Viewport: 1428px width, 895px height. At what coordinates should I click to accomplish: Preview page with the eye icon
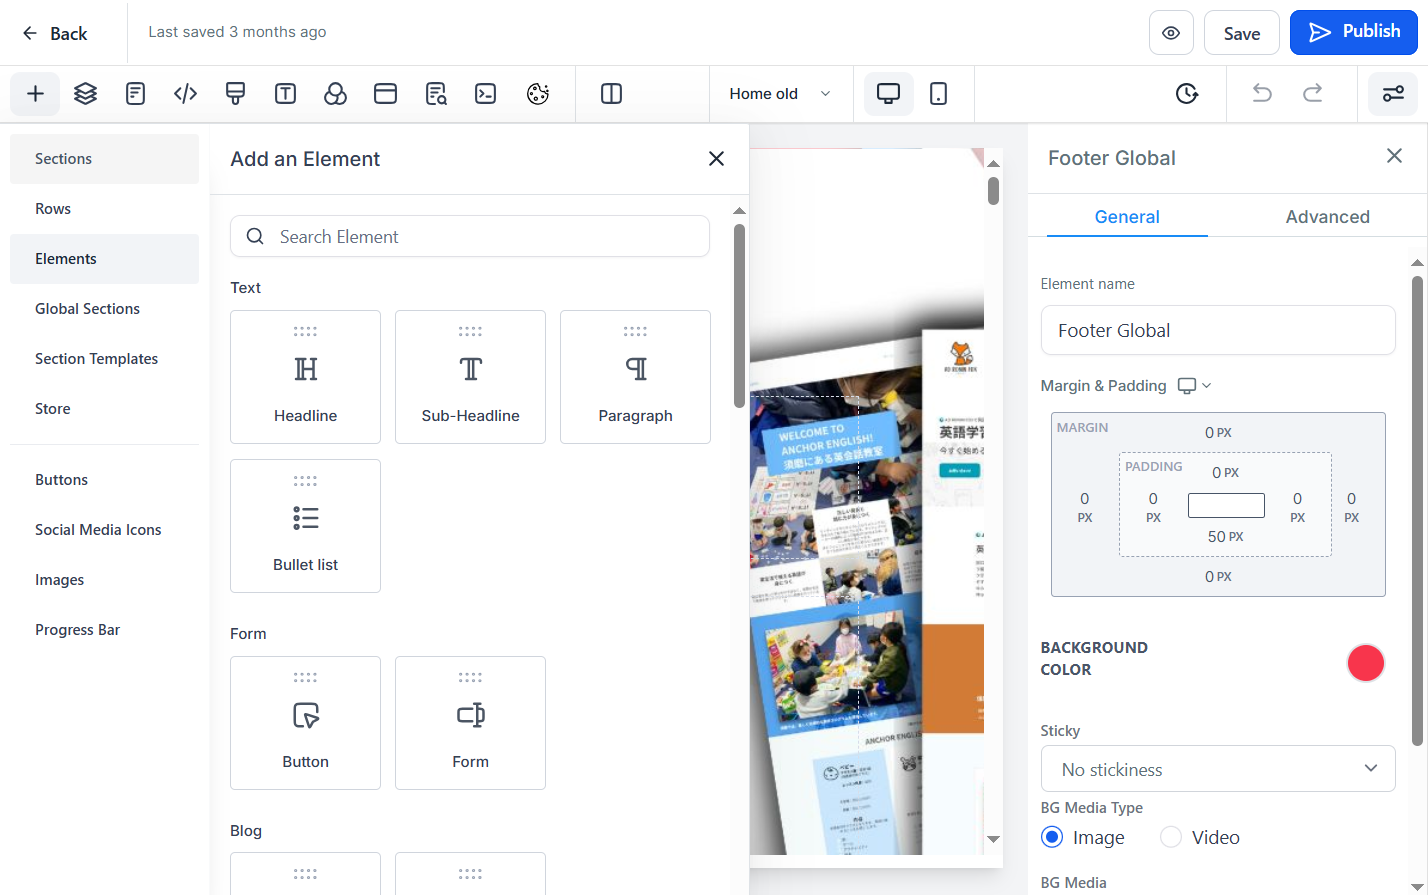1171,33
